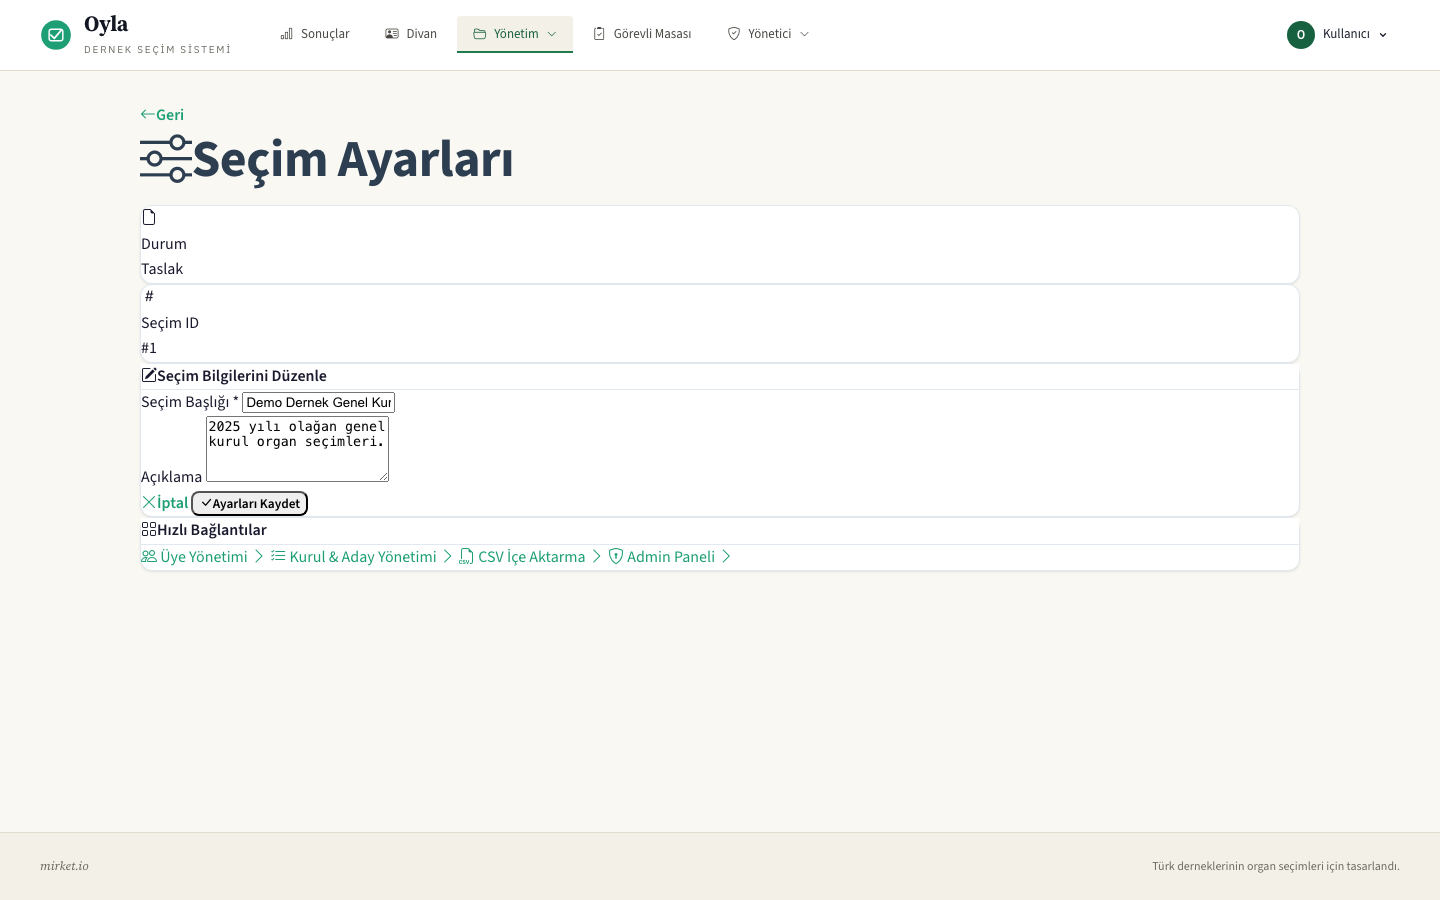Save with the Ayarları Kaydet button

coord(250,503)
